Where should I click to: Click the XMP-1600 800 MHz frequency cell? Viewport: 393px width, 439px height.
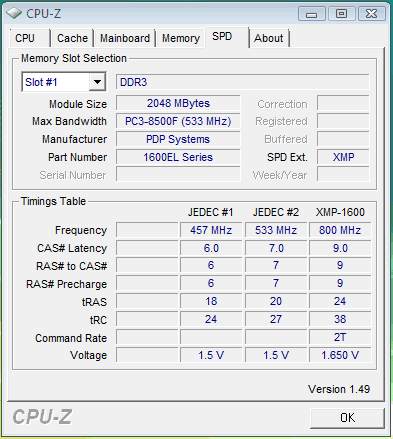click(x=340, y=230)
